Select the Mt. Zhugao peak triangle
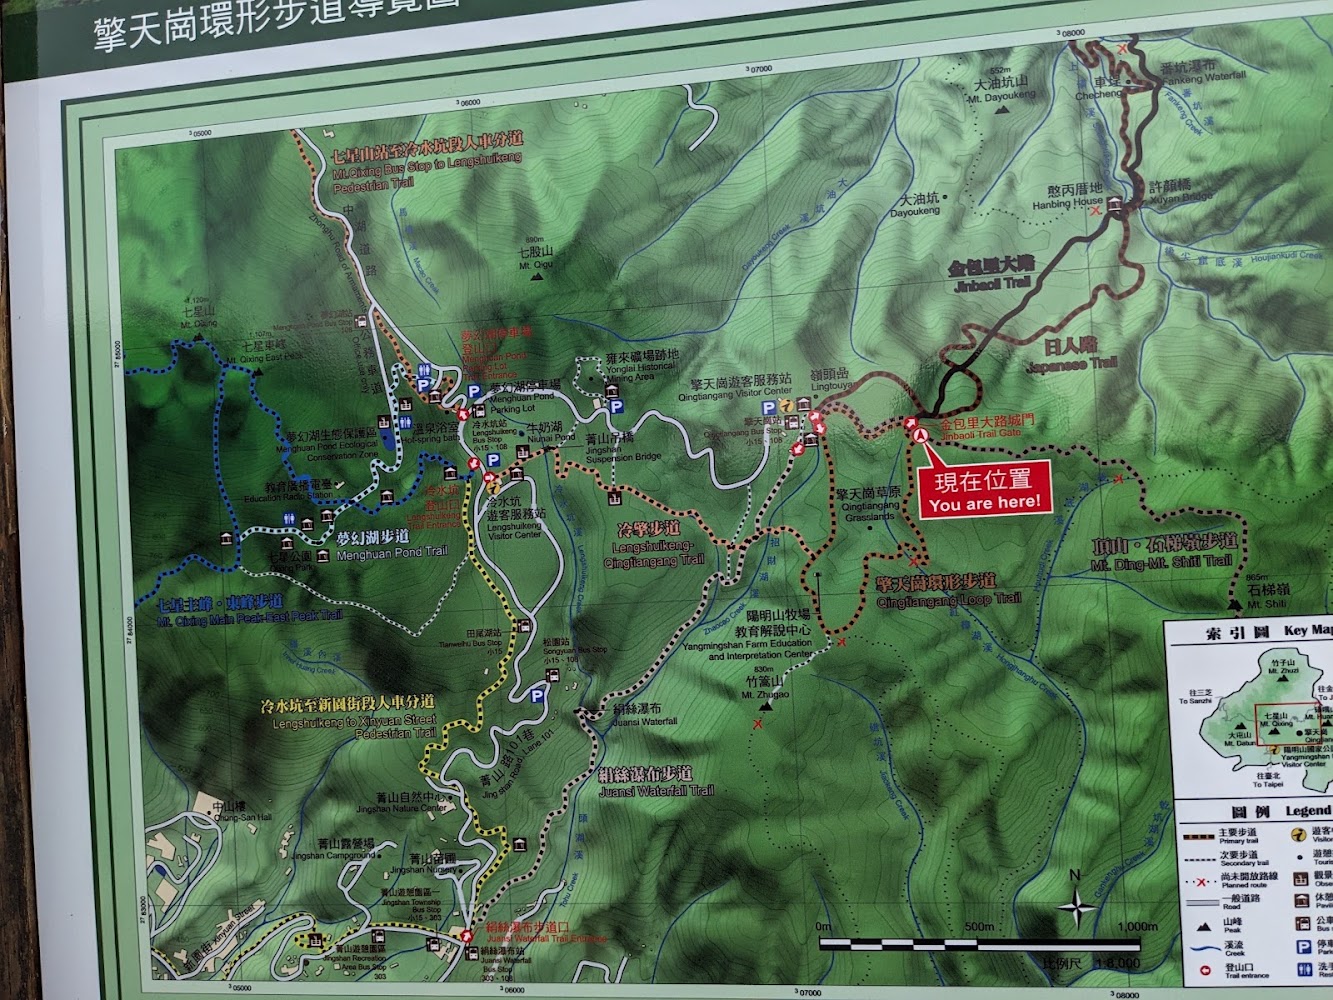Image resolution: width=1333 pixels, height=1000 pixels. [767, 705]
